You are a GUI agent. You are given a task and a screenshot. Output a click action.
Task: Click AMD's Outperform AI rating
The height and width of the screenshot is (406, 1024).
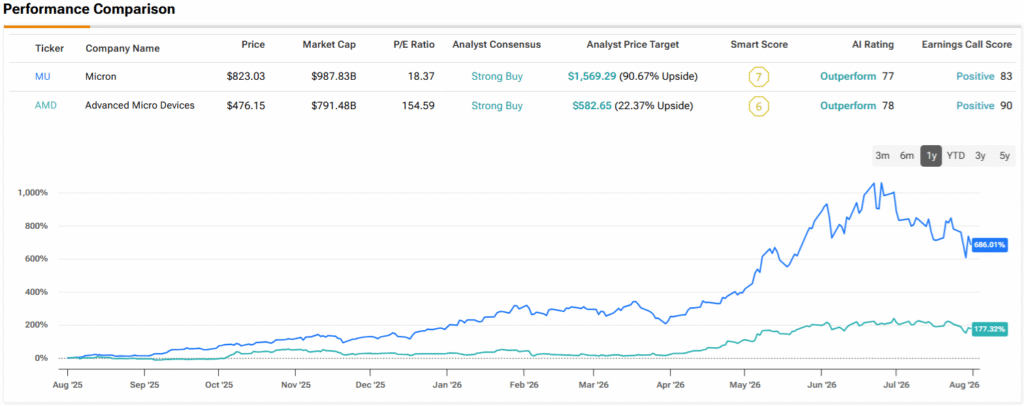(848, 105)
